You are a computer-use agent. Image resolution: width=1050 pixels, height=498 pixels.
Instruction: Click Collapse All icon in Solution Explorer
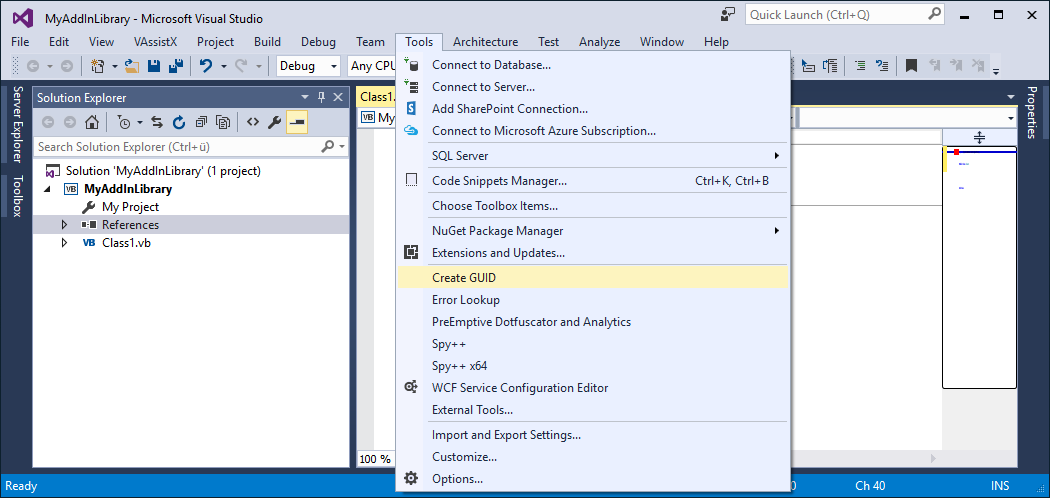coord(201,122)
